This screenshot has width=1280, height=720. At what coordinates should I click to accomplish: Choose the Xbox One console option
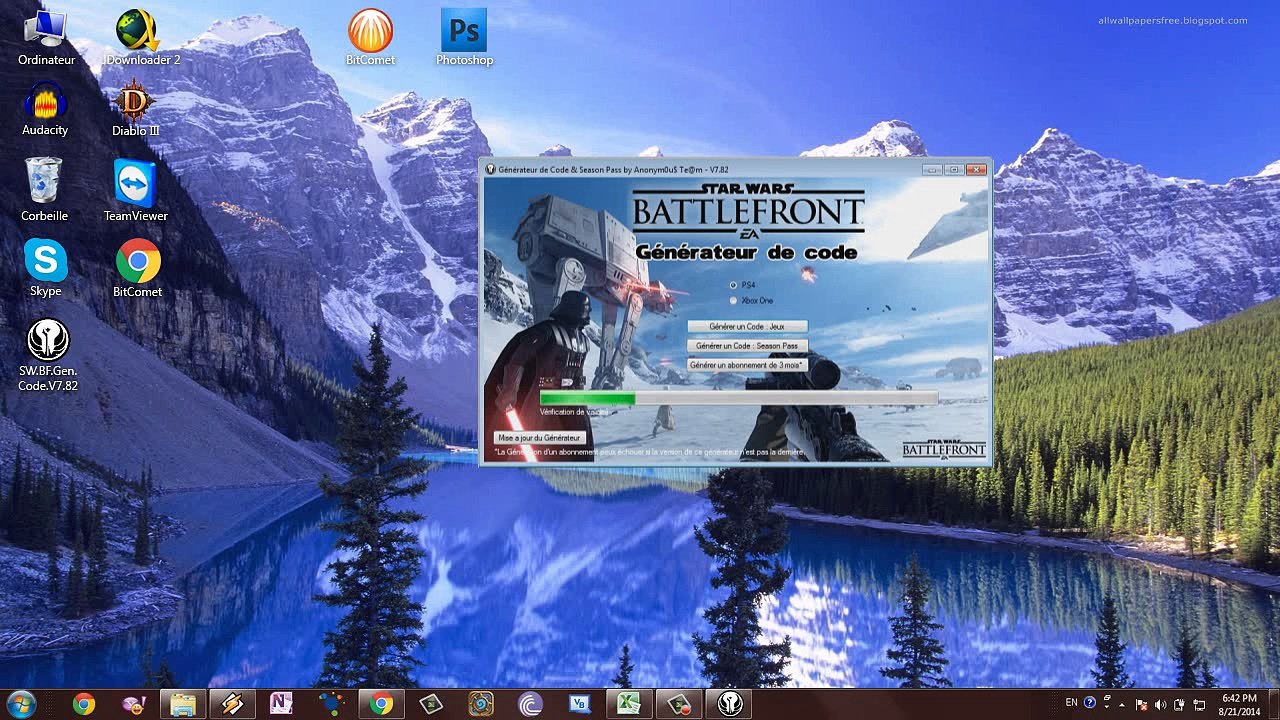733,300
